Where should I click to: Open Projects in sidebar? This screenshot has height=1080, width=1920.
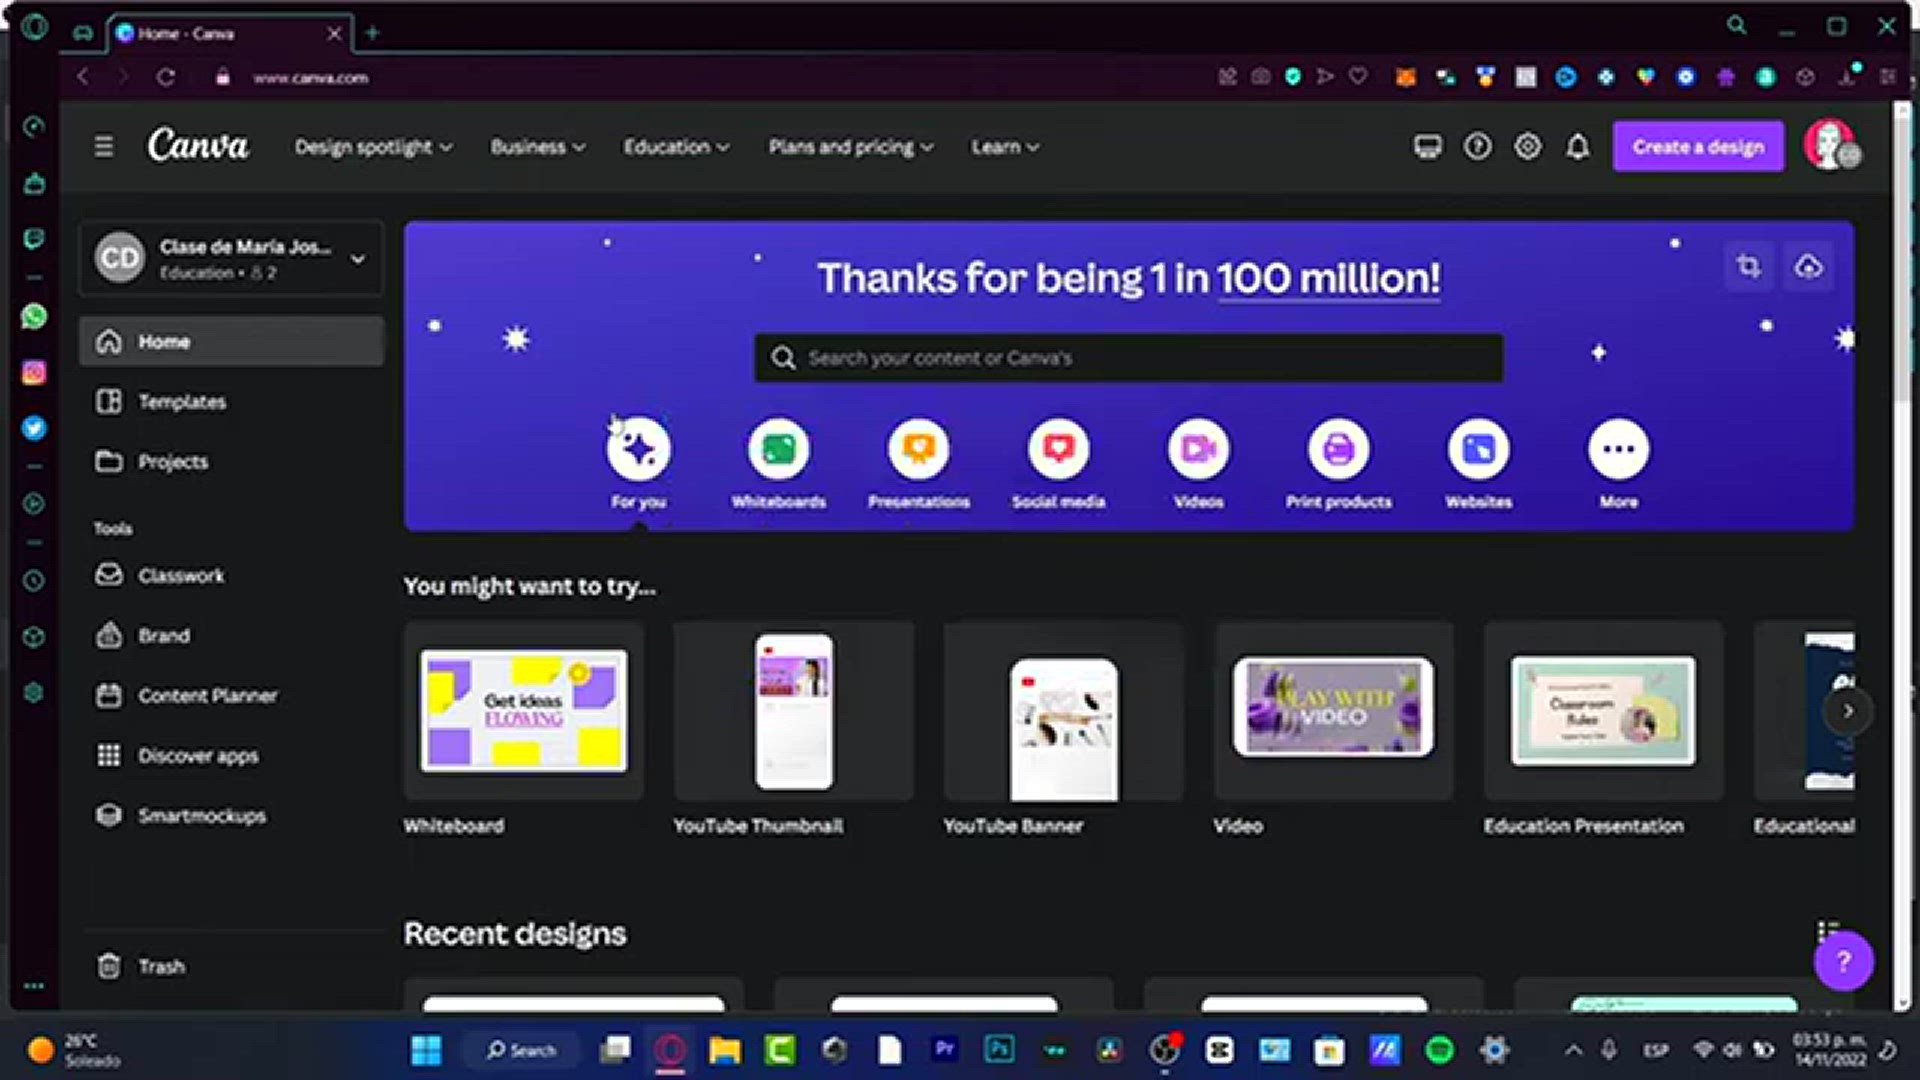tap(231, 461)
